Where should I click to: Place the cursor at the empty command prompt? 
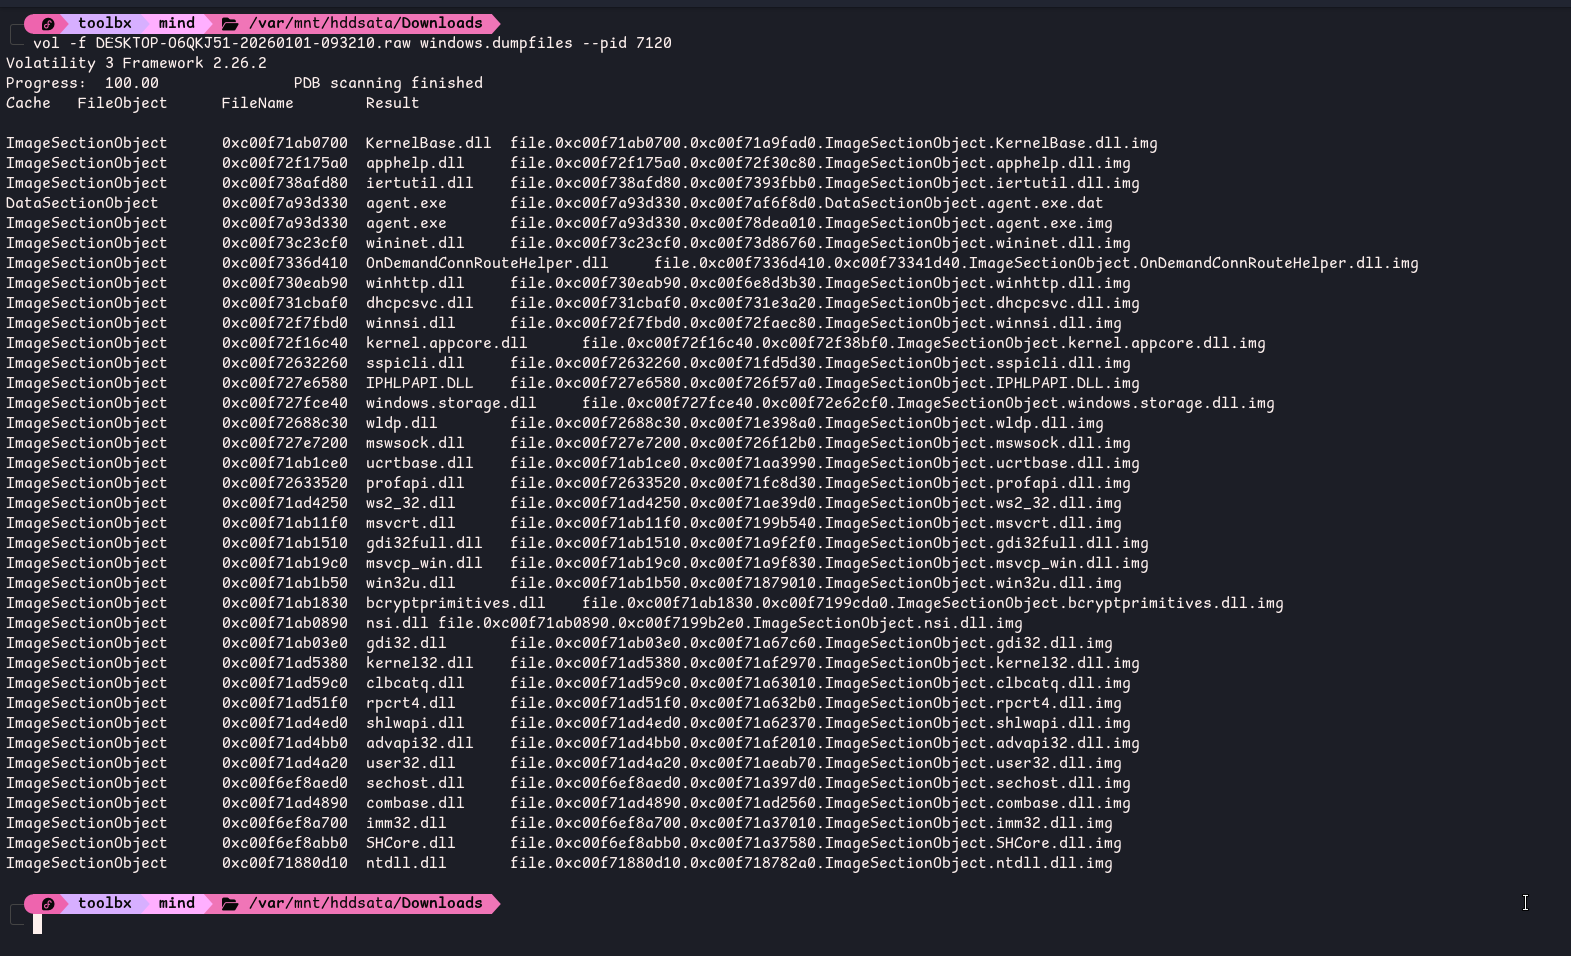tap(38, 924)
